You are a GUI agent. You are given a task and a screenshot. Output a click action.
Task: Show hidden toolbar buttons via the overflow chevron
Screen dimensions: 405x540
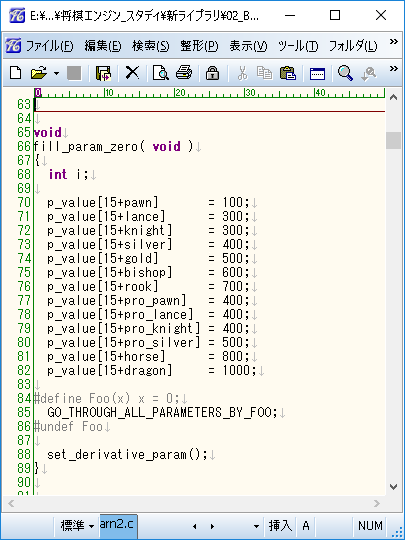394,69
